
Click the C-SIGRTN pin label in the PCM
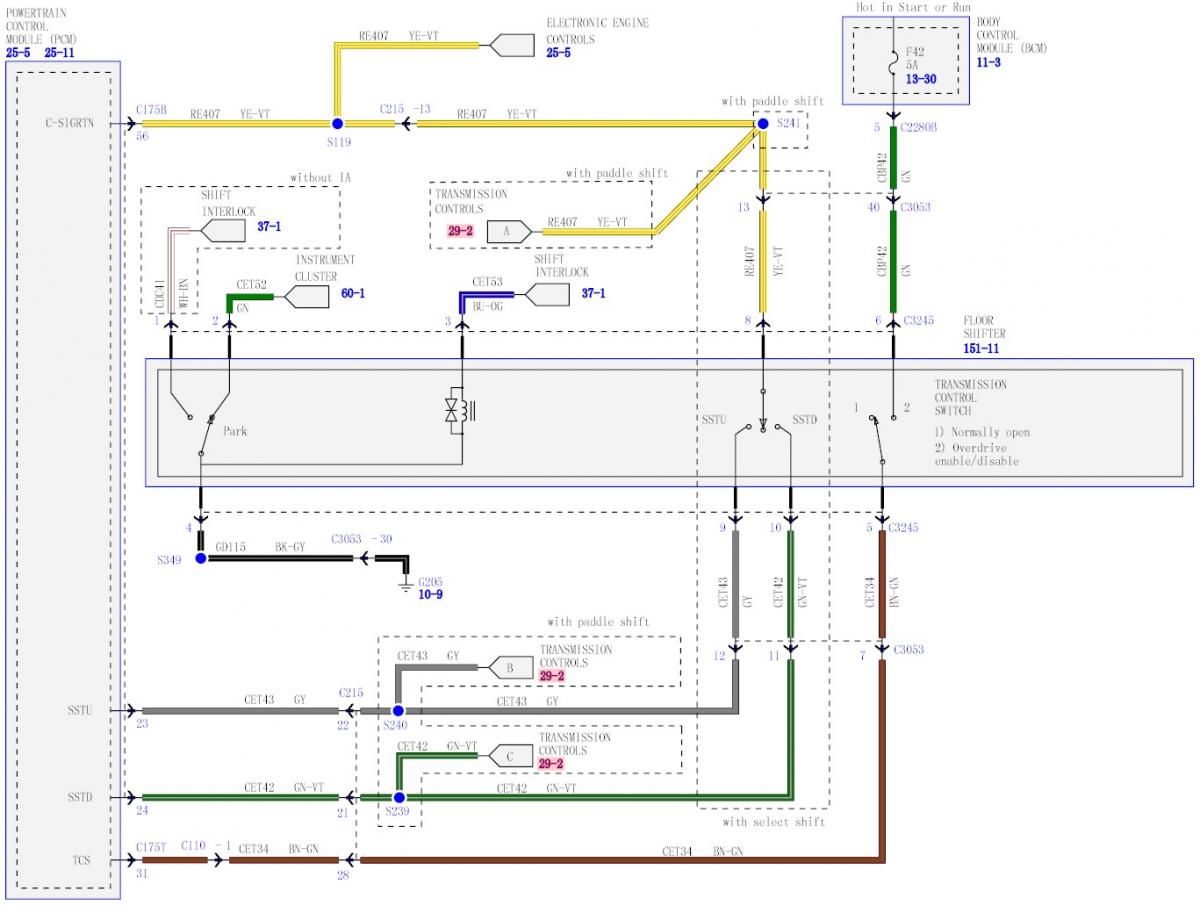69,124
